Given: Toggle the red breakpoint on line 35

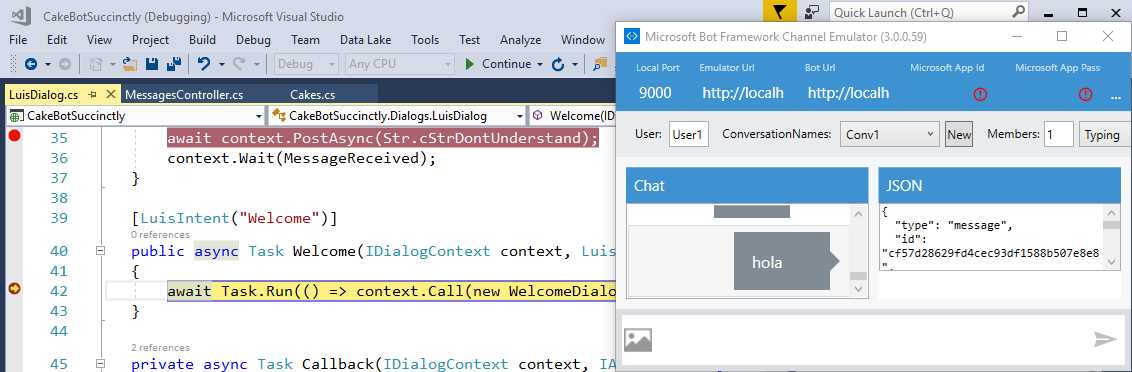Looking at the screenshot, I should coord(13,136).
